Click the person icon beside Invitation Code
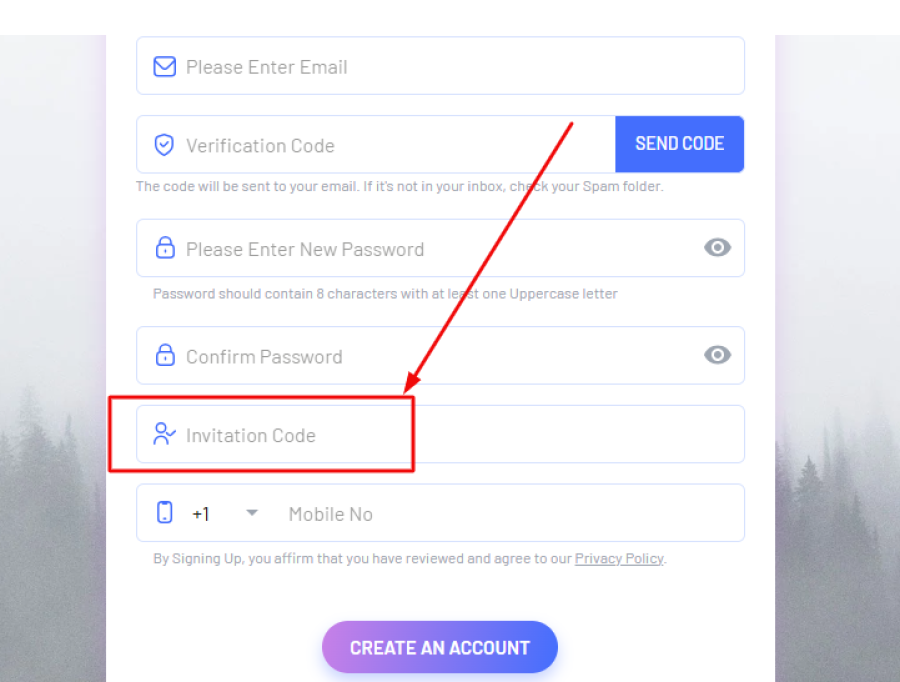900x682 pixels. pos(164,434)
